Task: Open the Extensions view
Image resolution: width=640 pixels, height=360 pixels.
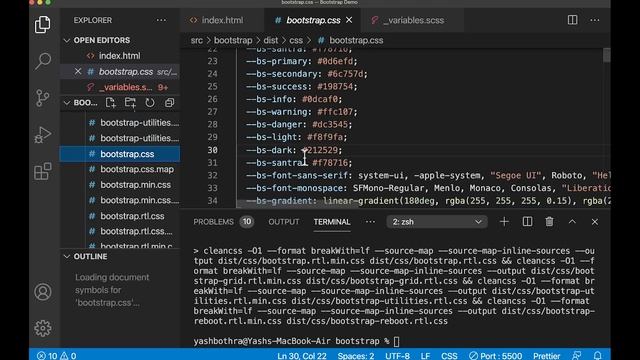Action: [x=42, y=171]
